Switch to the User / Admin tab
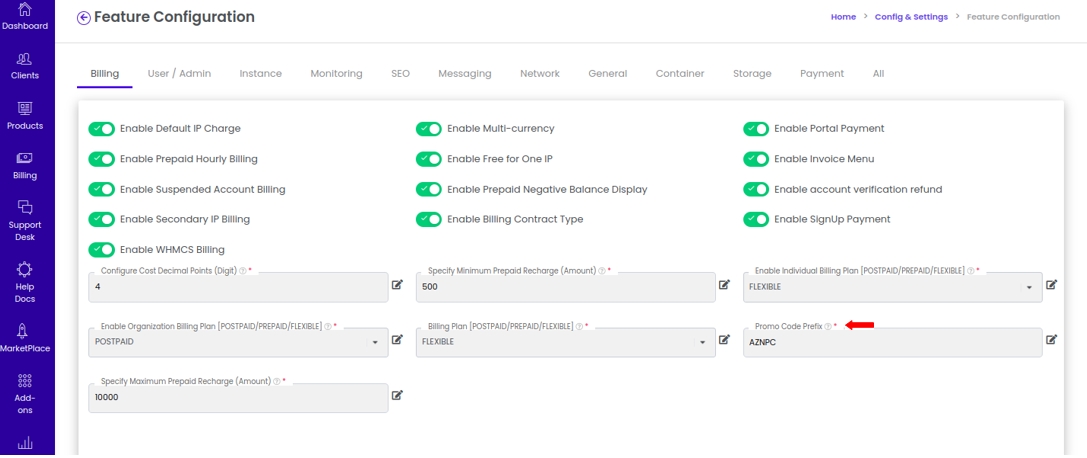 (x=180, y=73)
